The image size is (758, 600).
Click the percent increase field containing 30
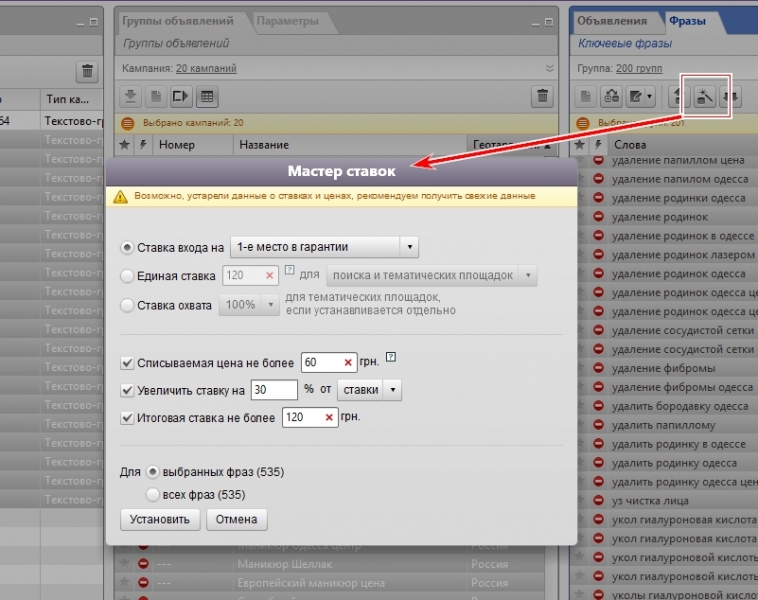(274, 390)
